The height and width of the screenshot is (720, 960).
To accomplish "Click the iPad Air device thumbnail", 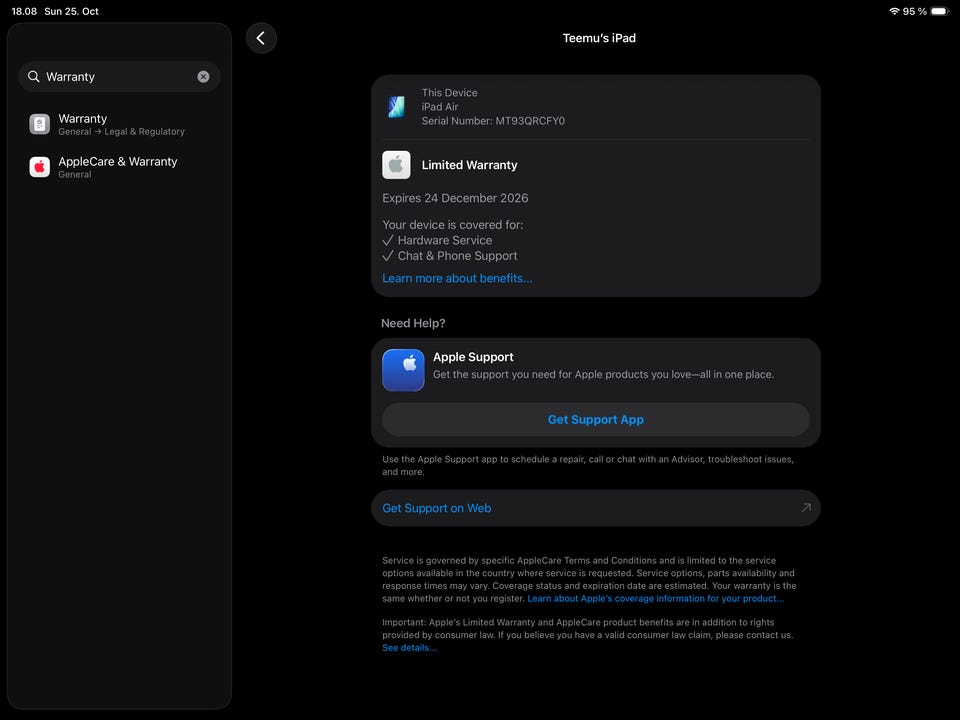I will 397,107.
